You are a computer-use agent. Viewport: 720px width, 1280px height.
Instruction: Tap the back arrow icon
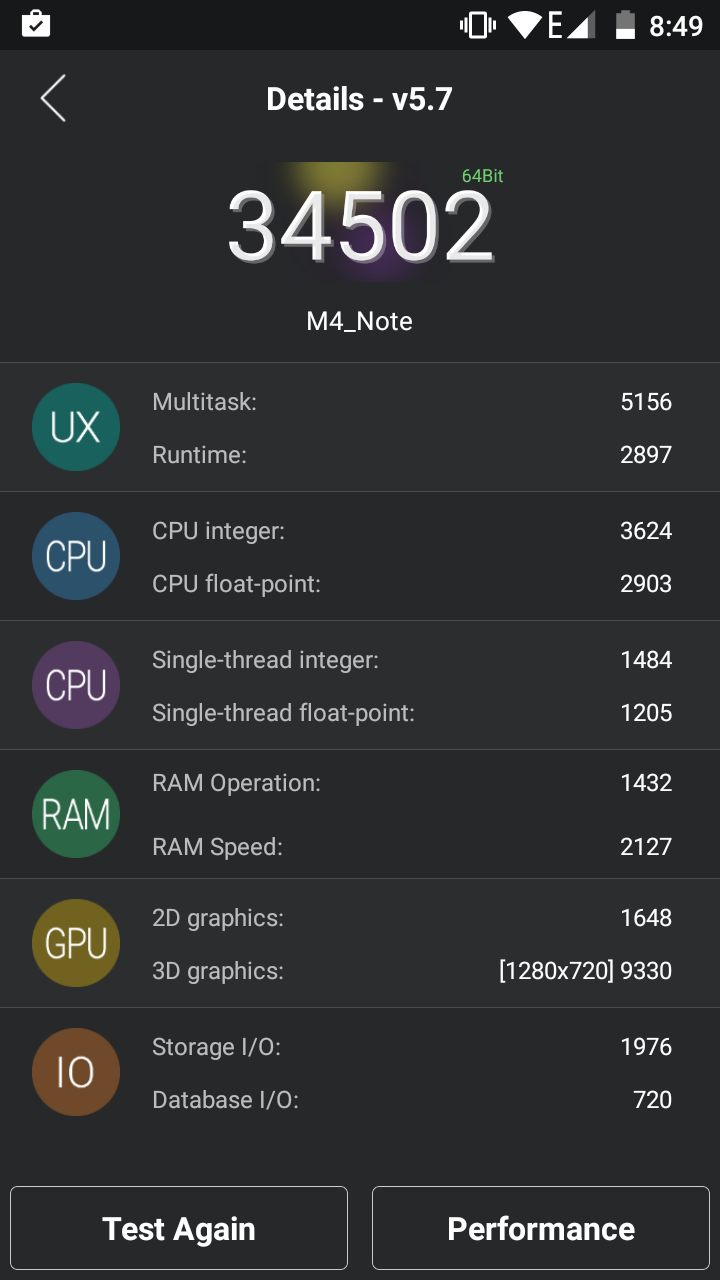click(53, 98)
